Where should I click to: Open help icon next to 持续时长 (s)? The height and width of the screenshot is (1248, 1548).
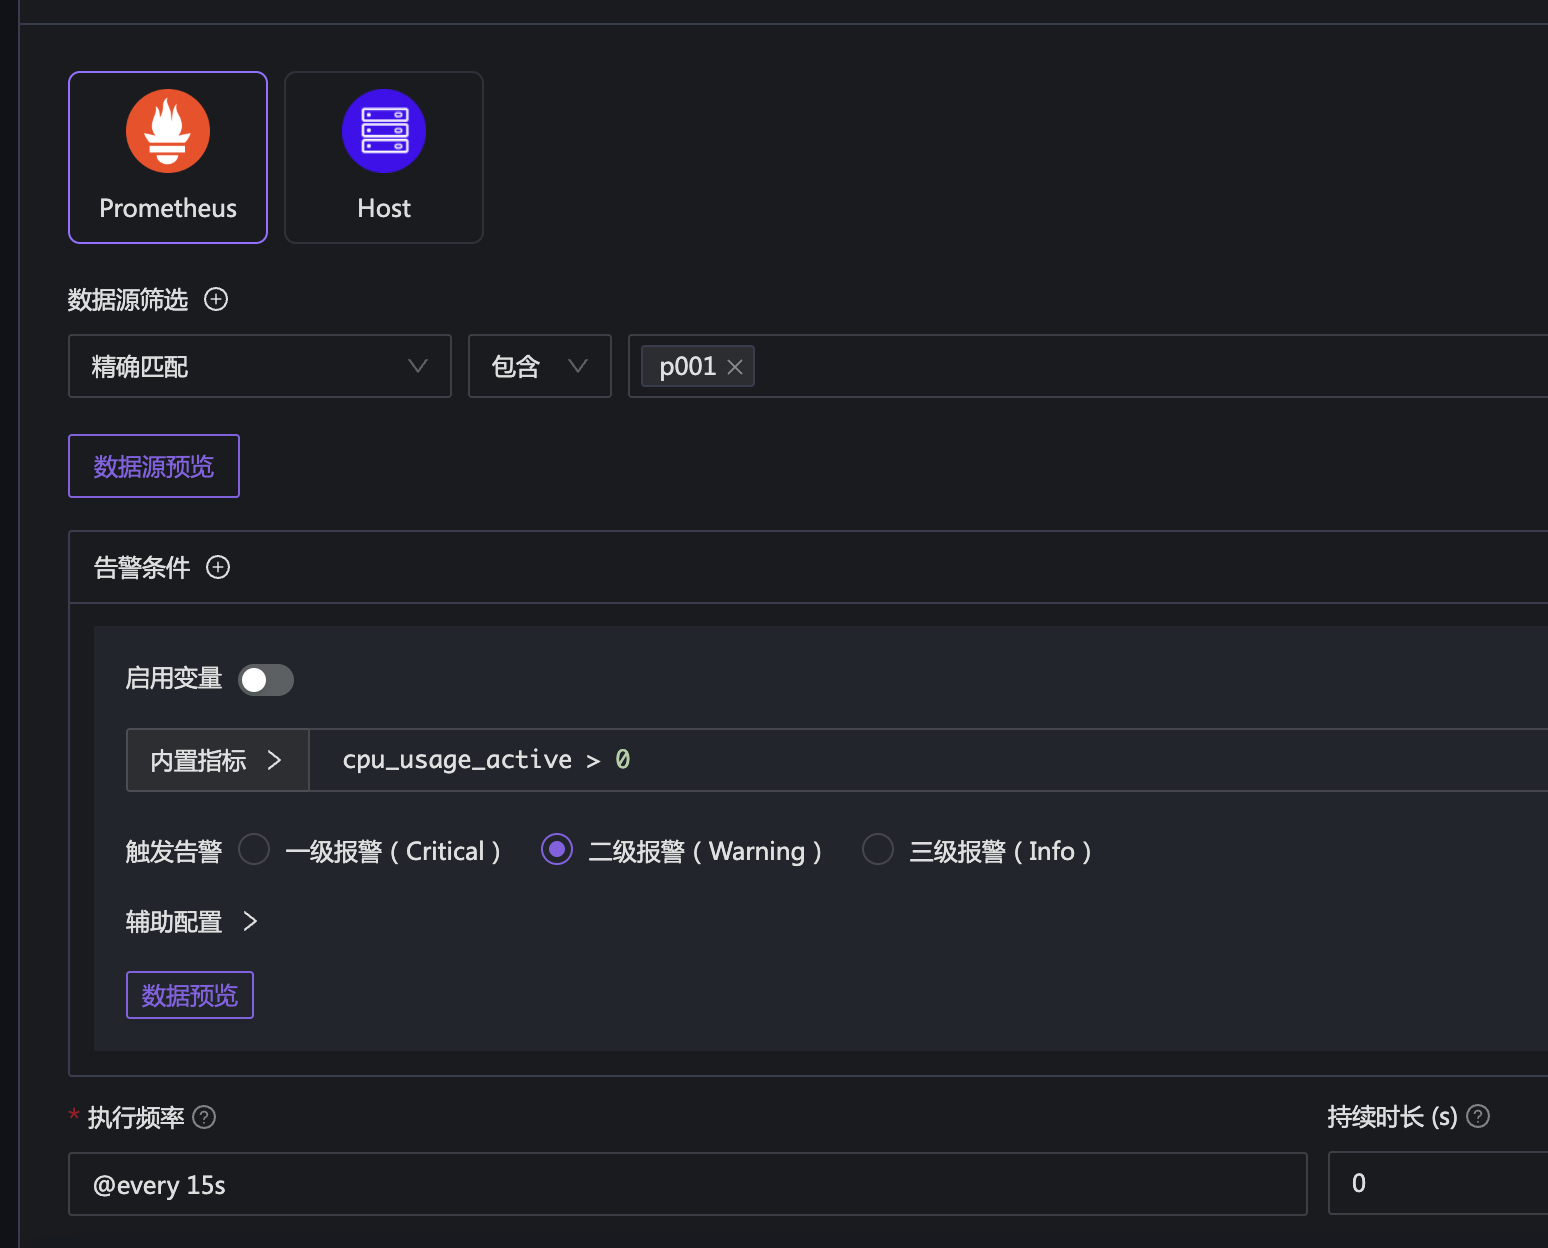[x=1478, y=1117]
